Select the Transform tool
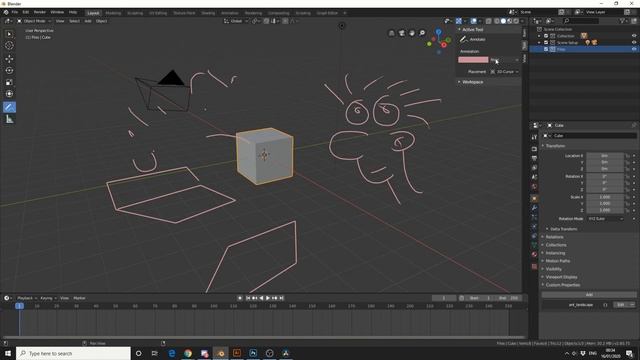The height and width of the screenshot is (360, 640). click(x=9, y=94)
